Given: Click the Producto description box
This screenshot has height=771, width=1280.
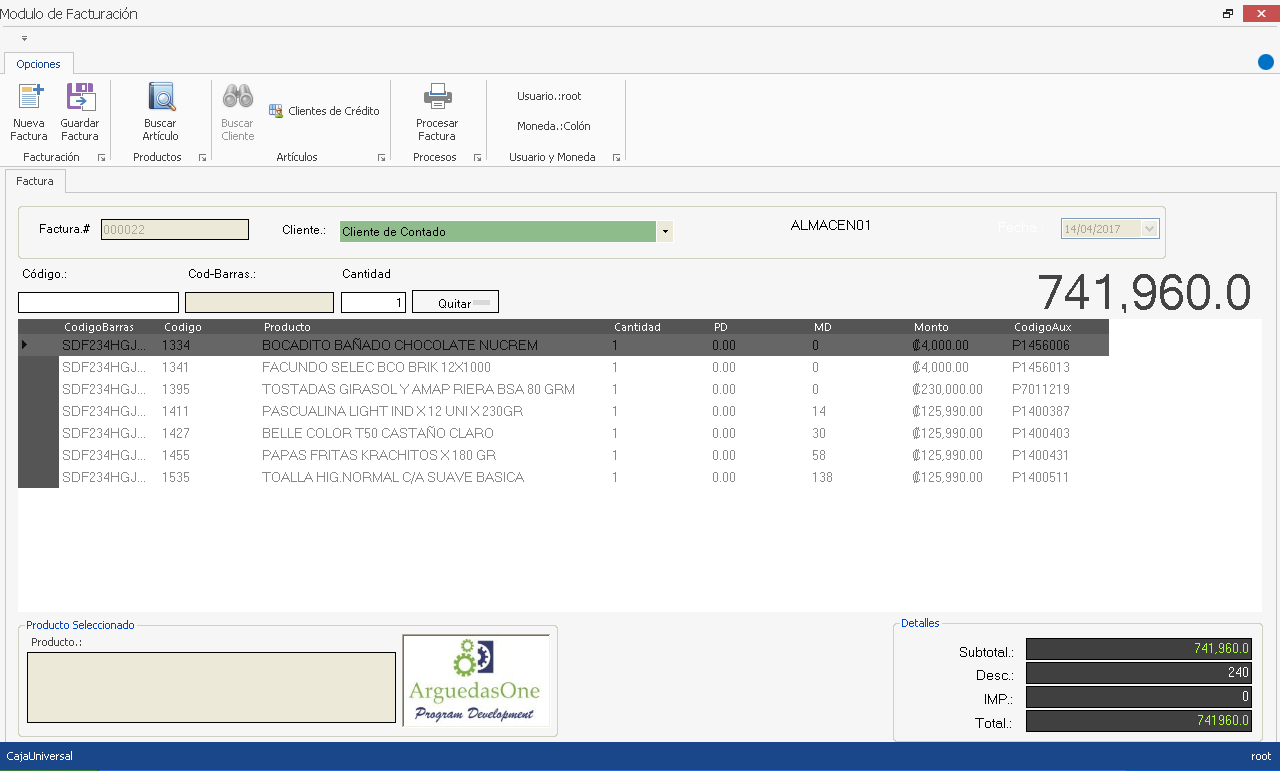Looking at the screenshot, I should pos(211,688).
